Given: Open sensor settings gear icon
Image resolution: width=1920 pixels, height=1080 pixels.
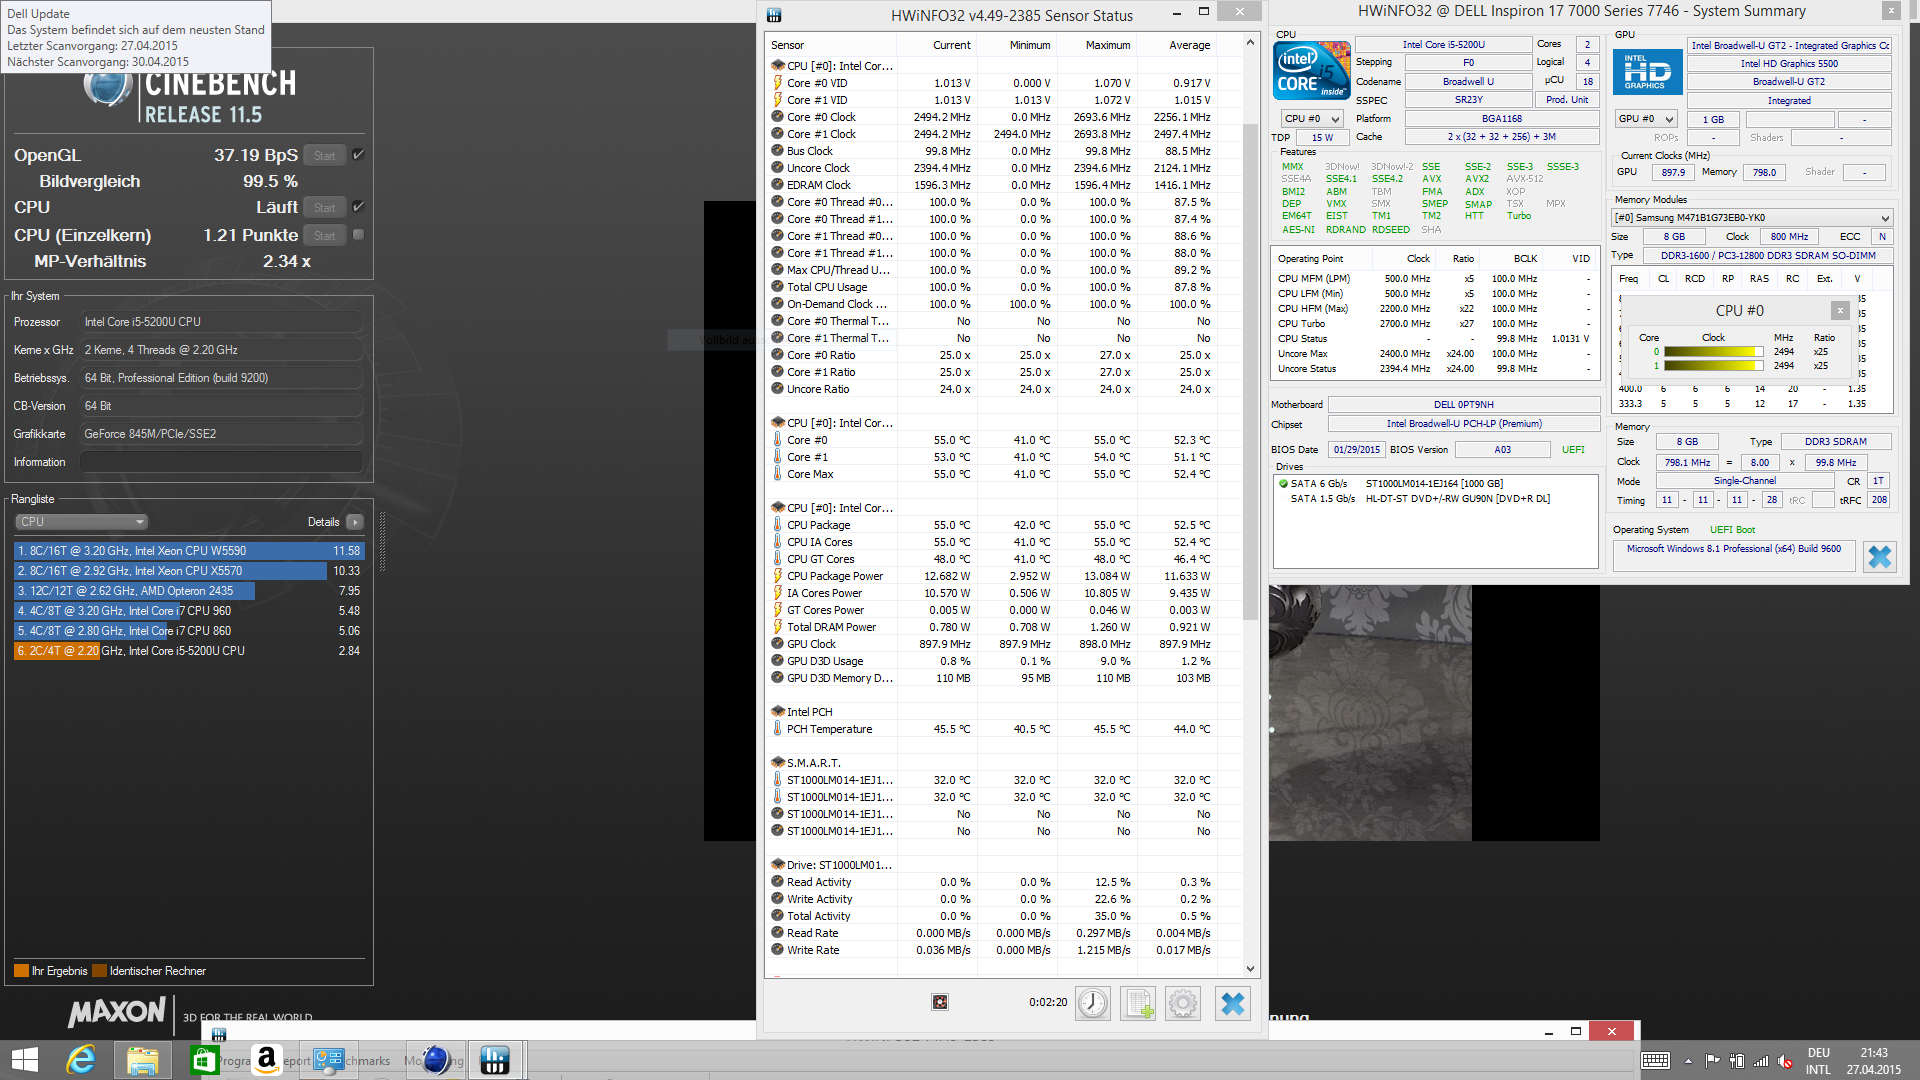Looking at the screenshot, I should click(1183, 1003).
